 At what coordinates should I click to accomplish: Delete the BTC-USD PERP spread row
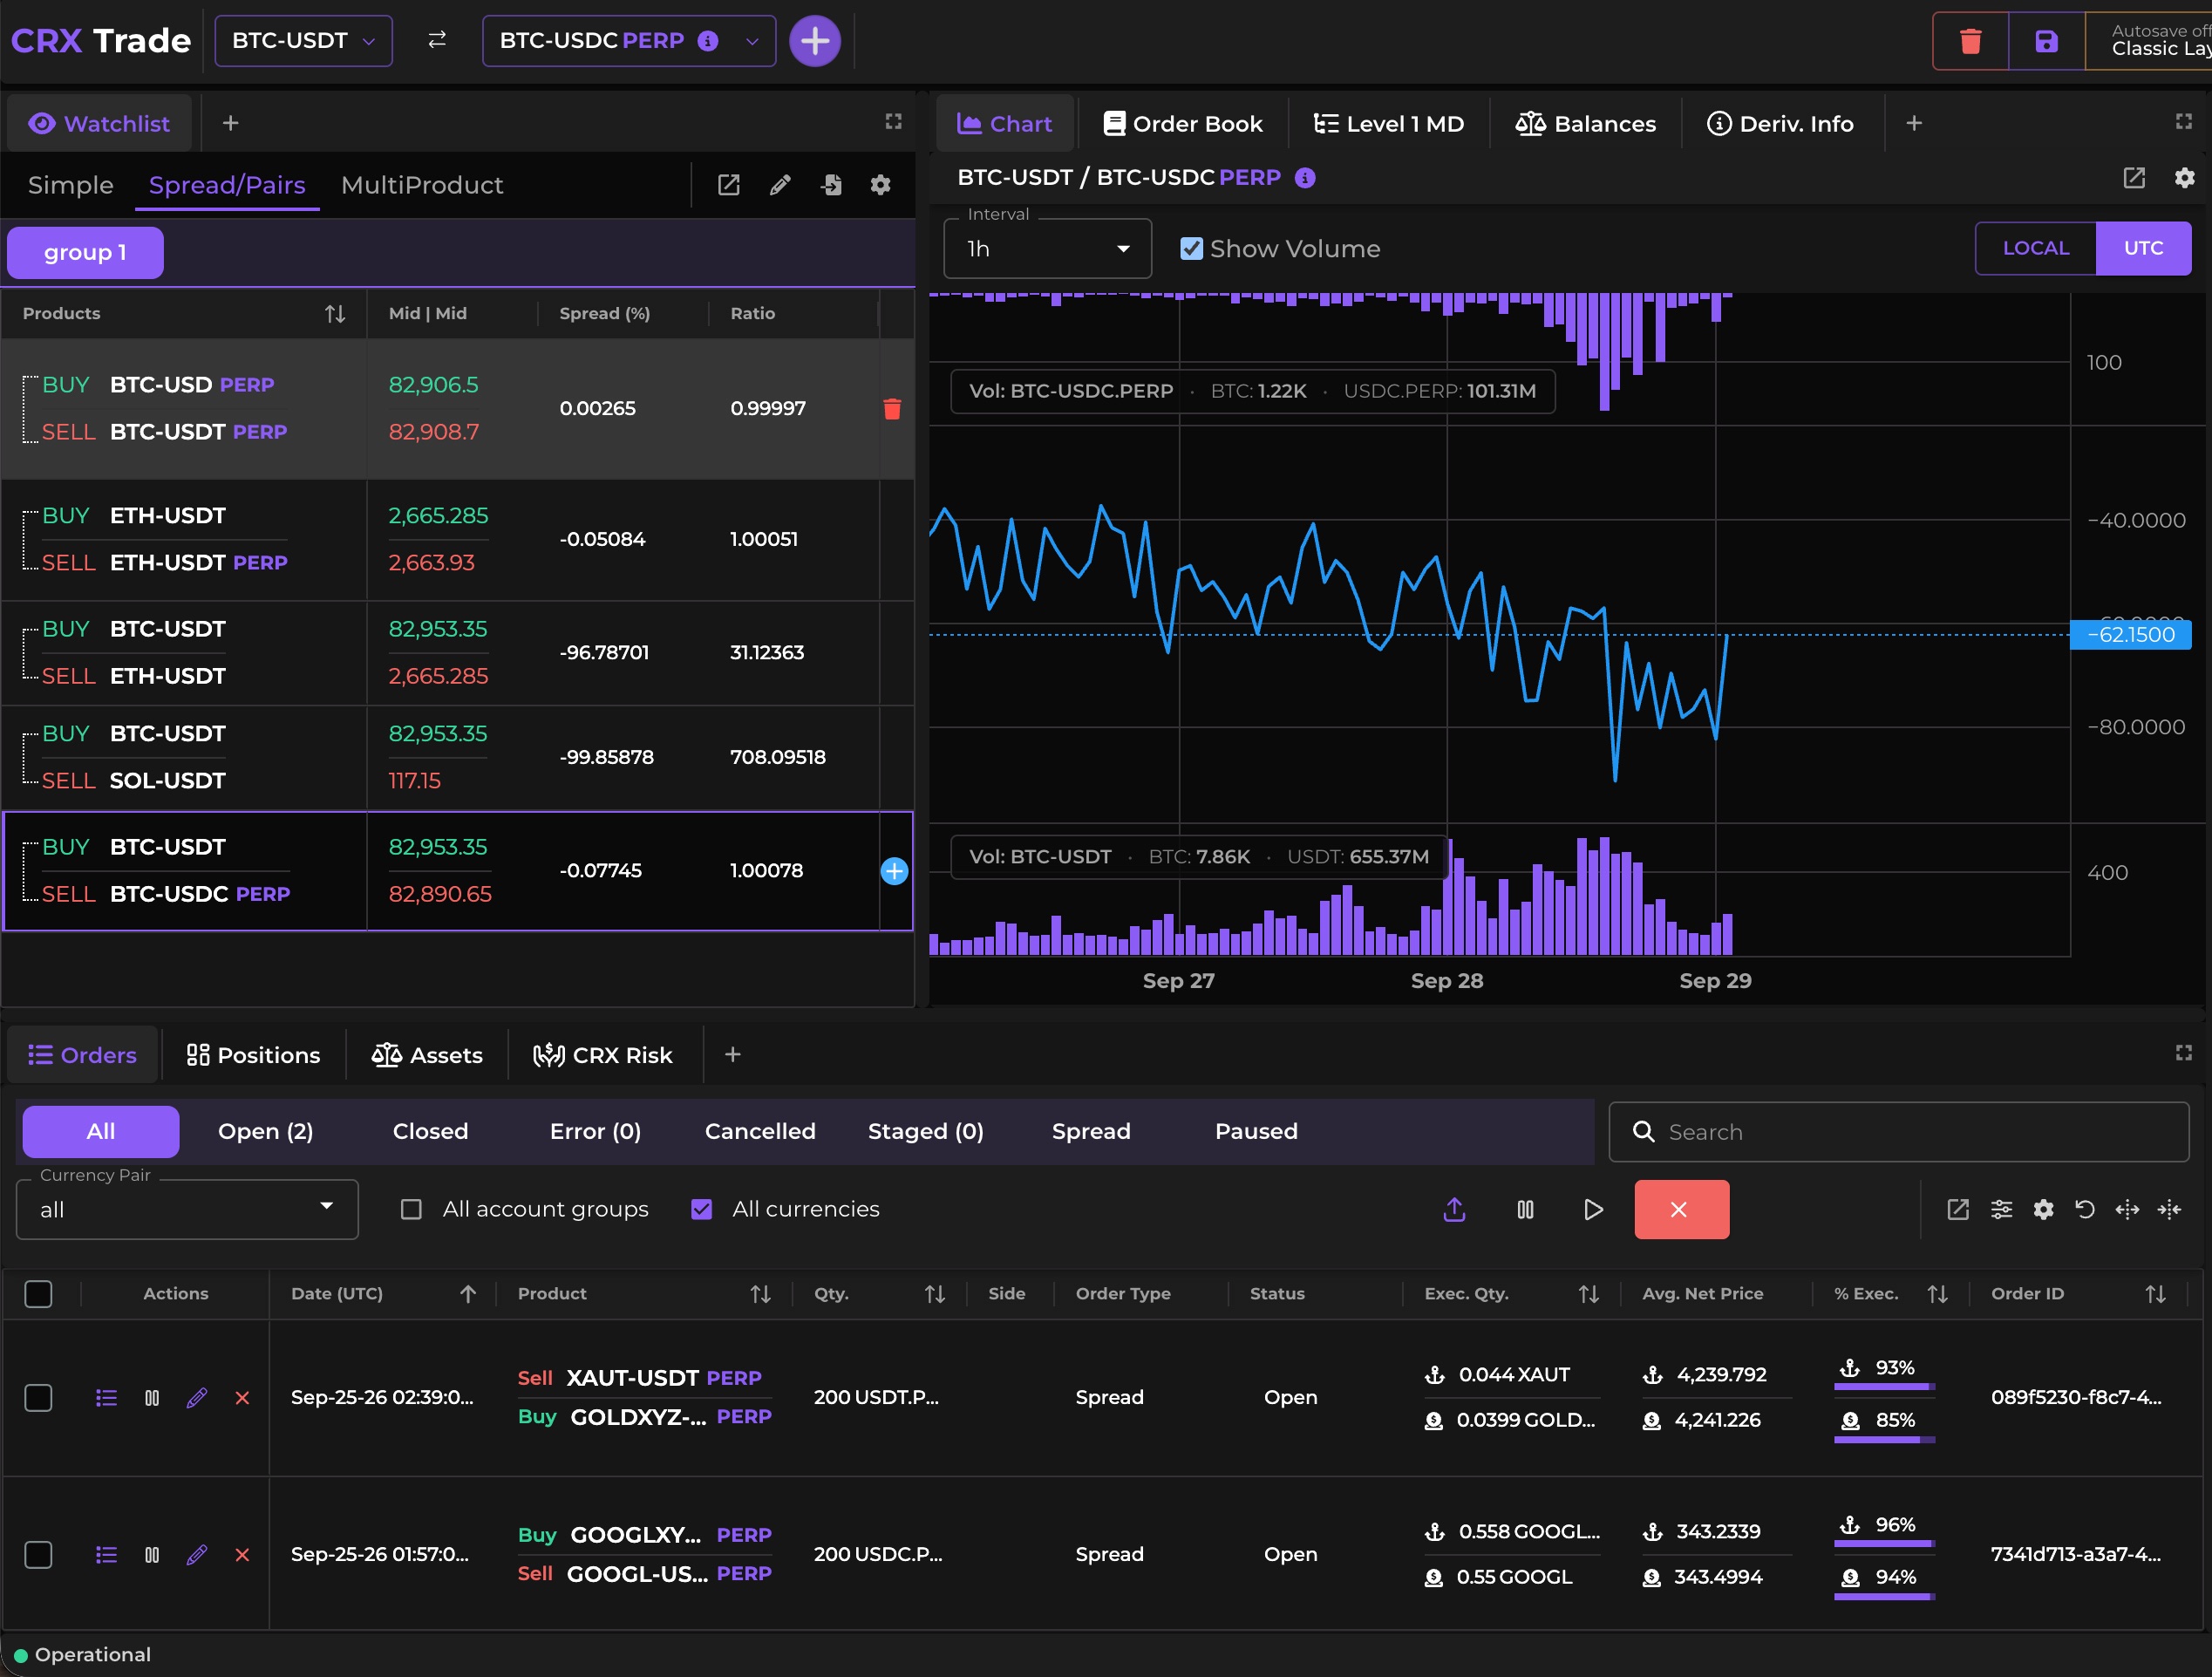892,409
